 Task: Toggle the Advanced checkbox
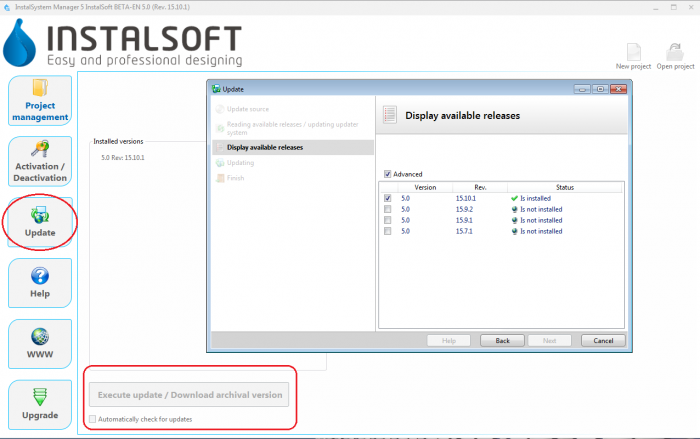[x=388, y=174]
